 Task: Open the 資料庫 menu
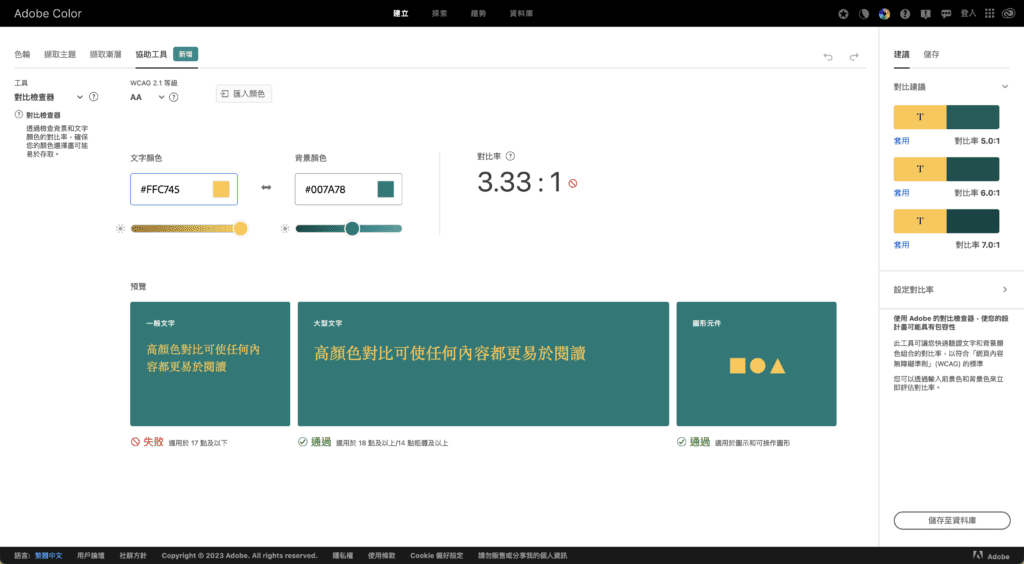tap(521, 14)
